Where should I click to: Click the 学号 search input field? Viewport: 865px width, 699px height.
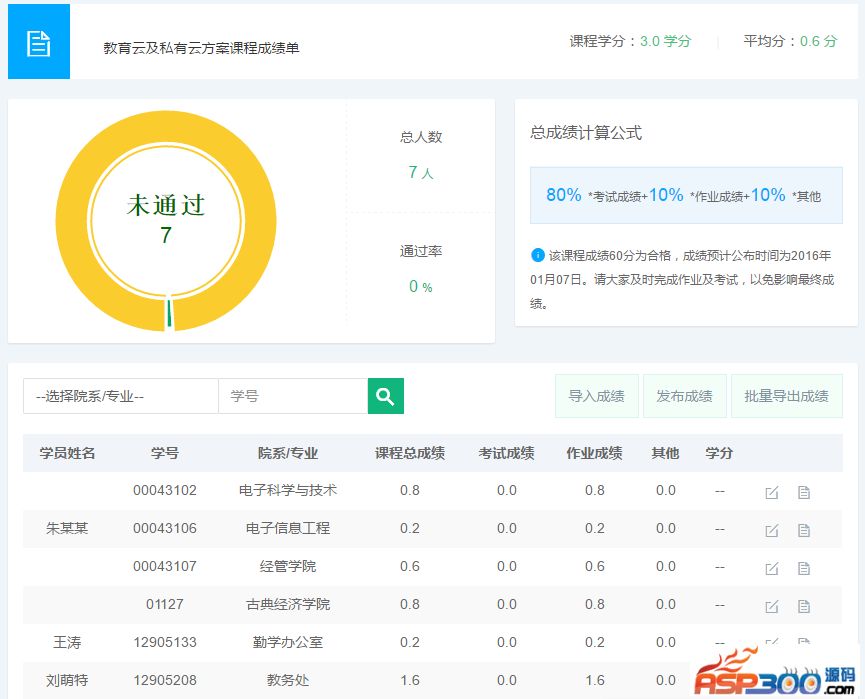[292, 396]
